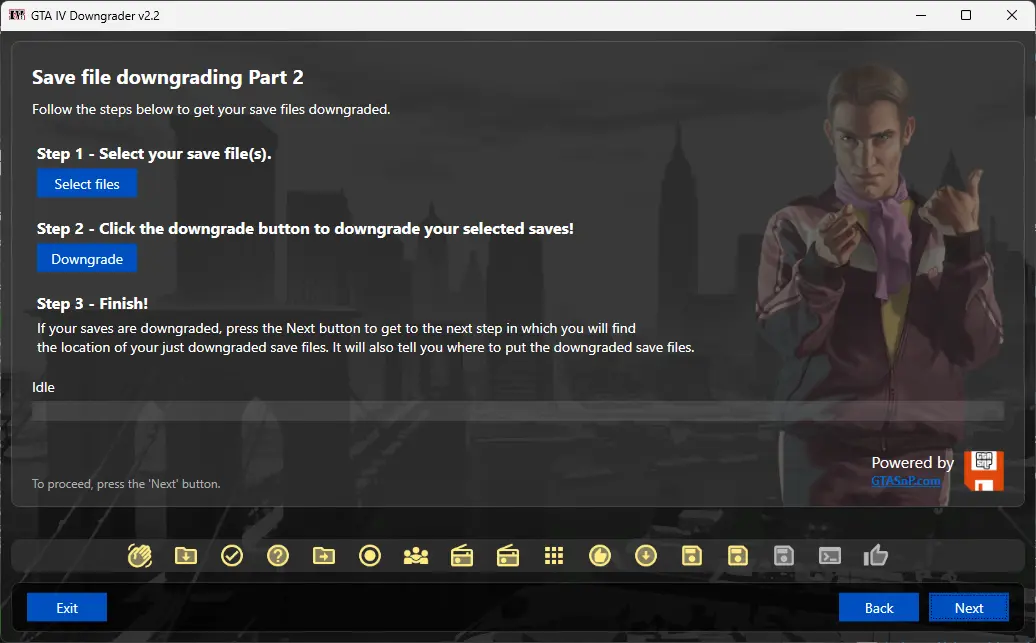
Task: Click the Select files button
Action: tap(87, 184)
